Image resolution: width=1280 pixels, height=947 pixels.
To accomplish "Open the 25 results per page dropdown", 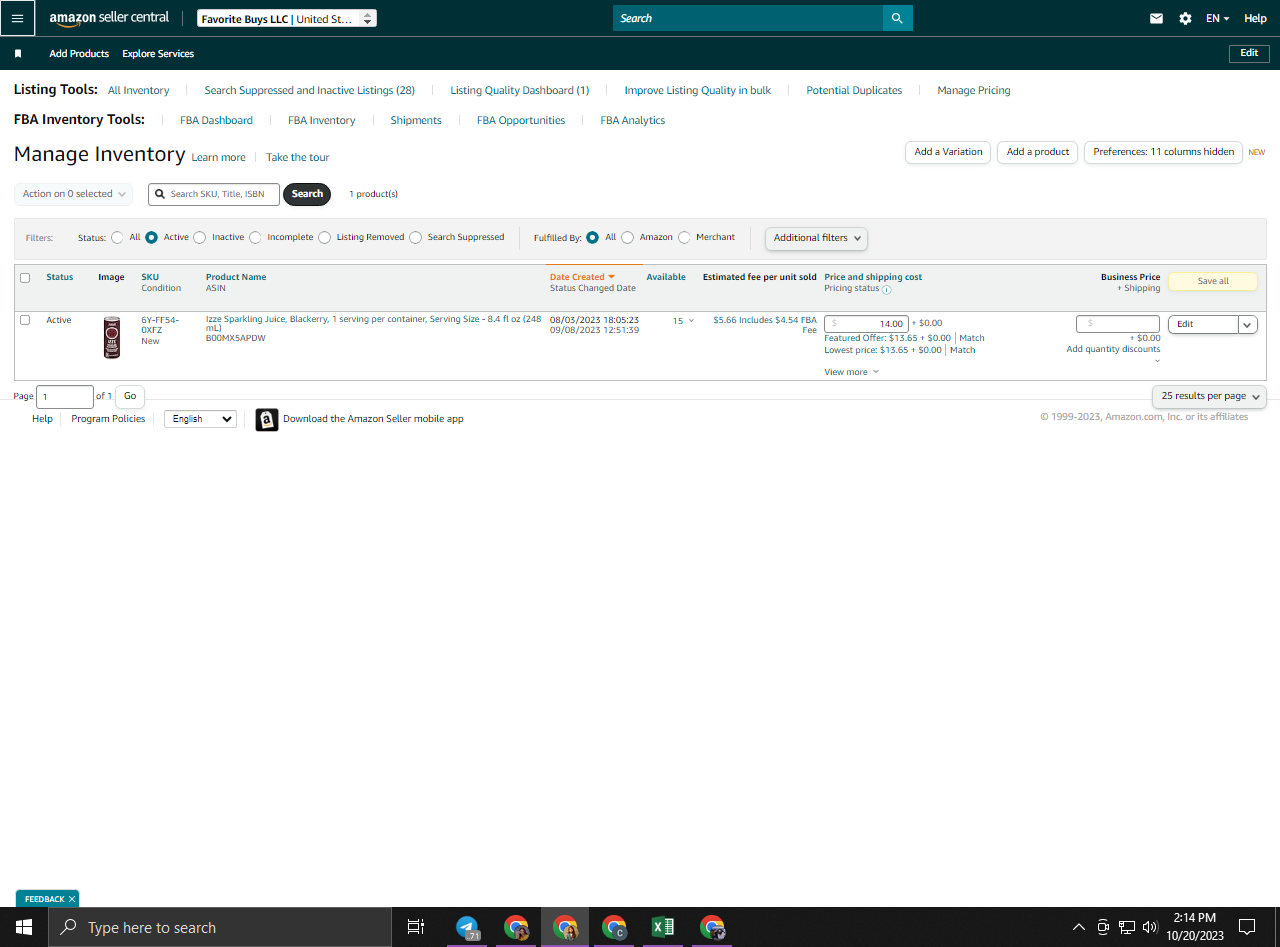I will 1210,396.
